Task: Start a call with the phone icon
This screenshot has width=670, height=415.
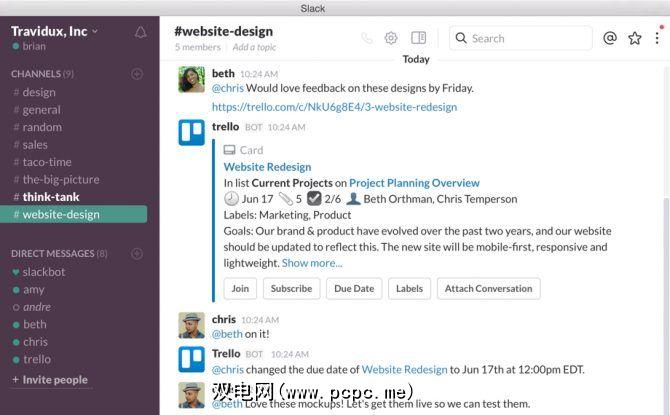Action: coord(367,38)
